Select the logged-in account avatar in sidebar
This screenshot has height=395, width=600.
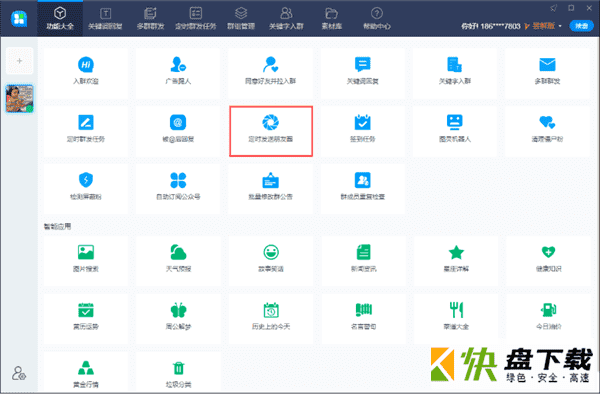[20, 99]
